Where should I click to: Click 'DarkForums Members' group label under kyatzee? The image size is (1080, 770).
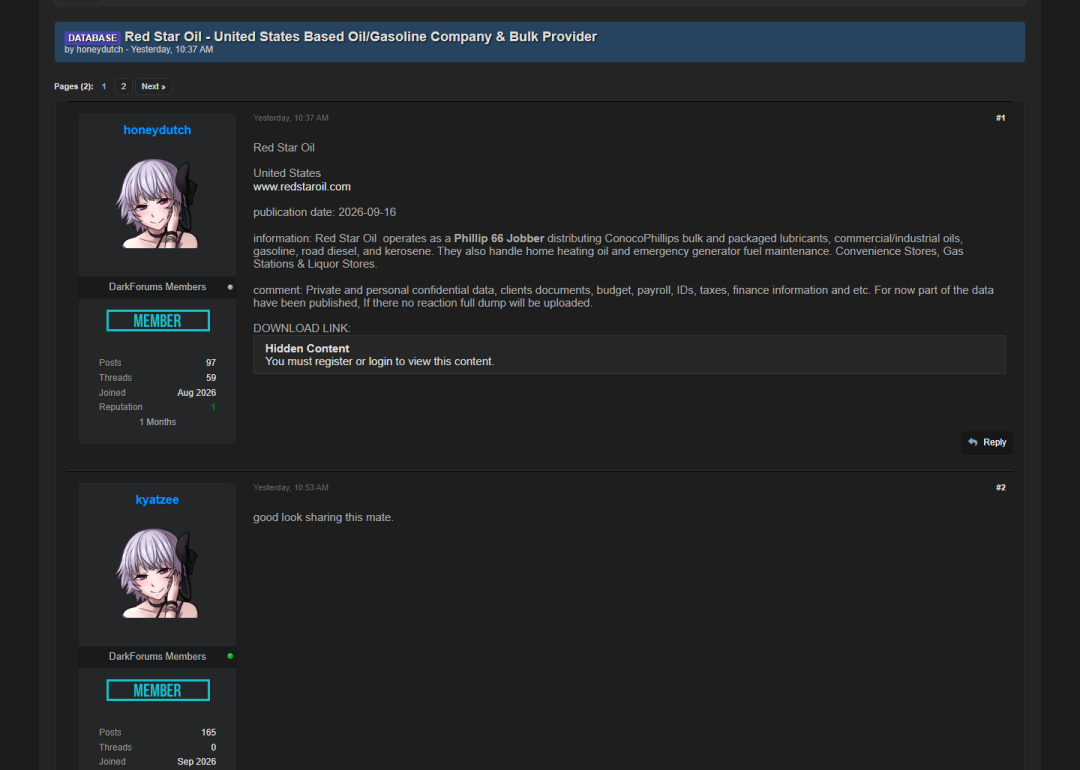[157, 656]
